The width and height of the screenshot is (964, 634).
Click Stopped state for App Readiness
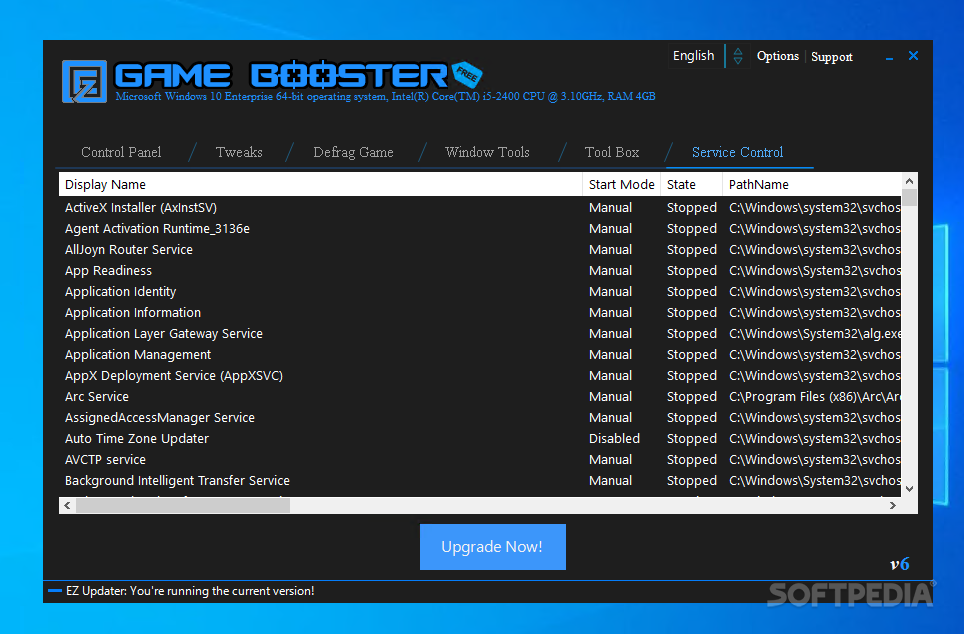click(x=692, y=271)
